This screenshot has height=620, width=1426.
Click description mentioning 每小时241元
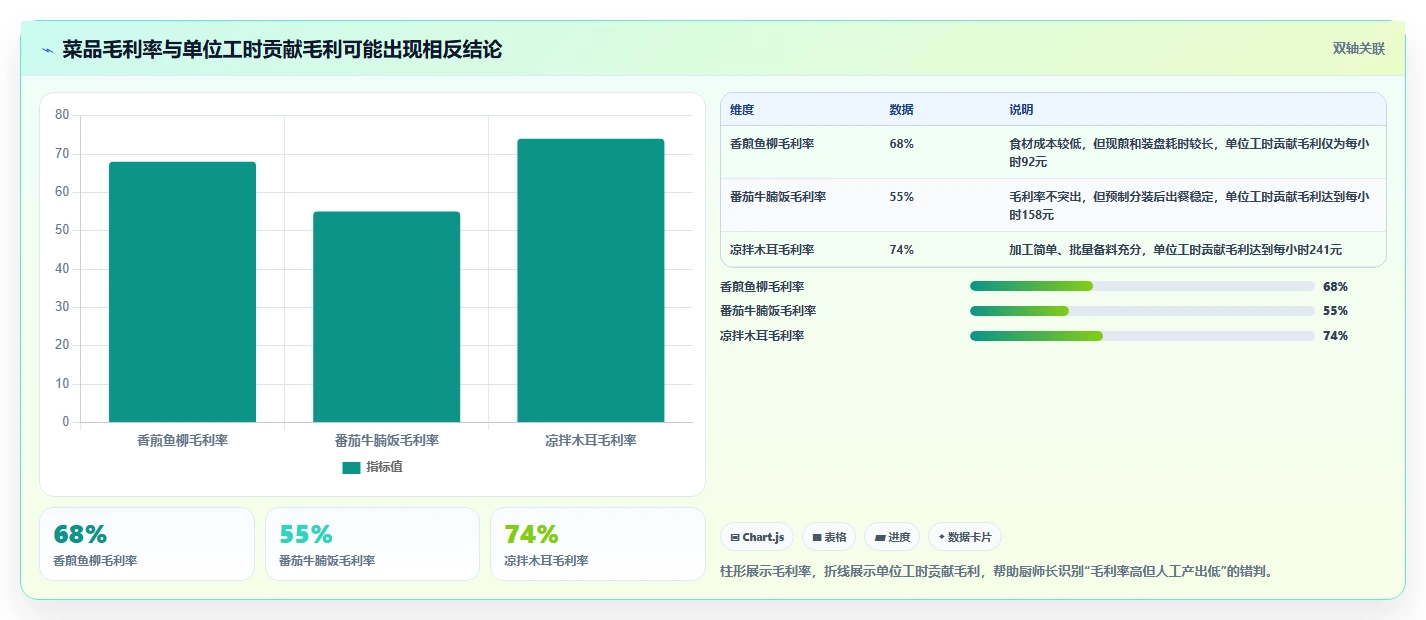click(x=1175, y=250)
